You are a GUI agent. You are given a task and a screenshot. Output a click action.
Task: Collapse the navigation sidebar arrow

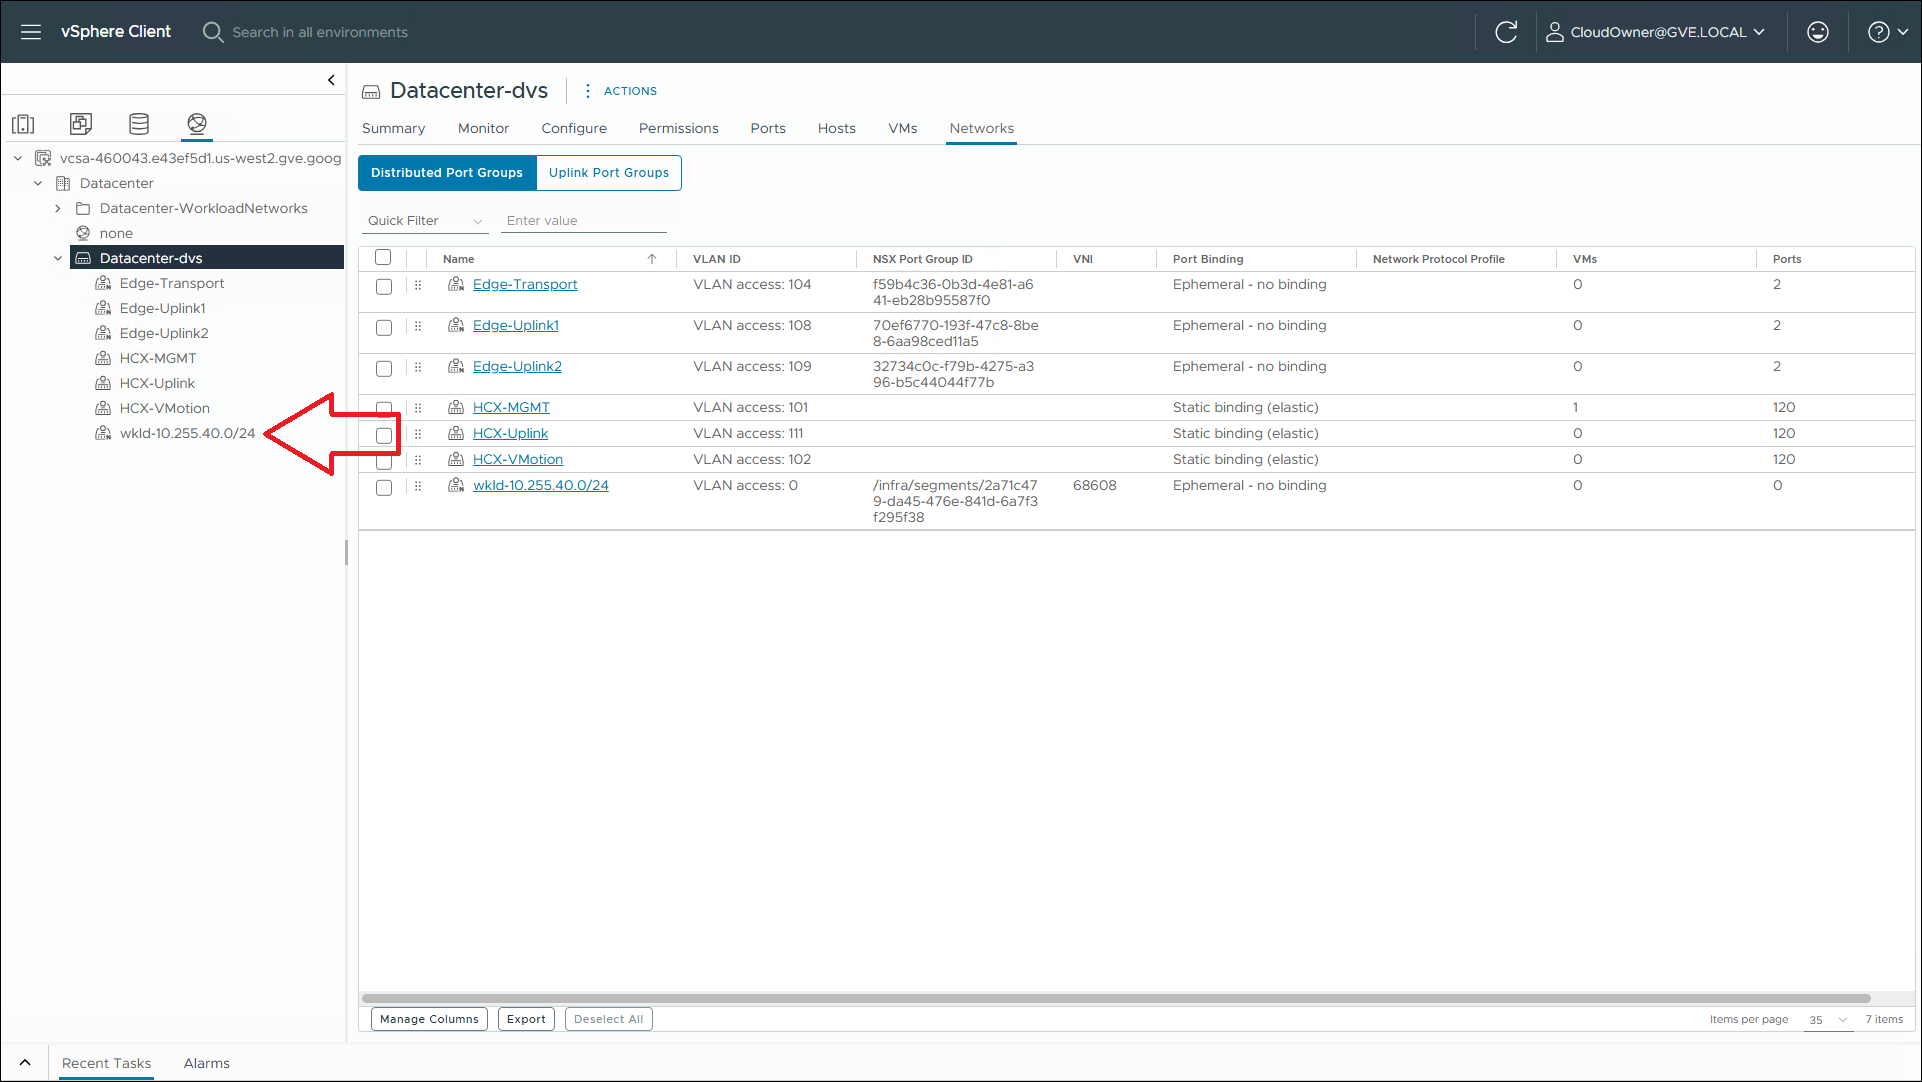point(331,80)
